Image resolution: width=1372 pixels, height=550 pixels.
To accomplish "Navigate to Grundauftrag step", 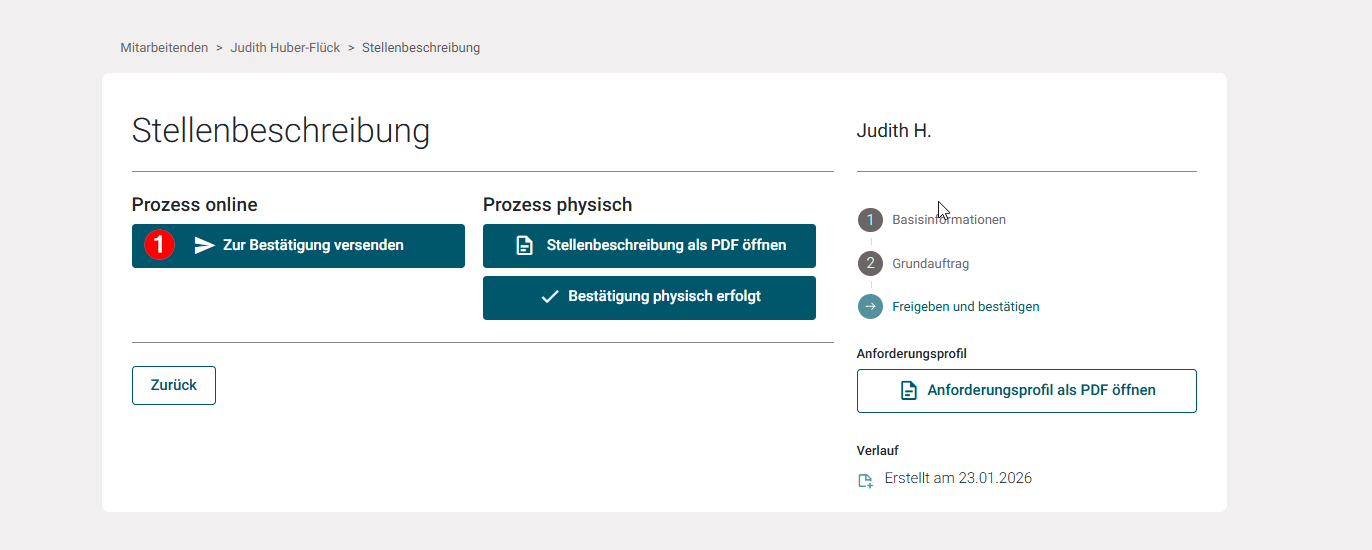I will [x=930, y=264].
